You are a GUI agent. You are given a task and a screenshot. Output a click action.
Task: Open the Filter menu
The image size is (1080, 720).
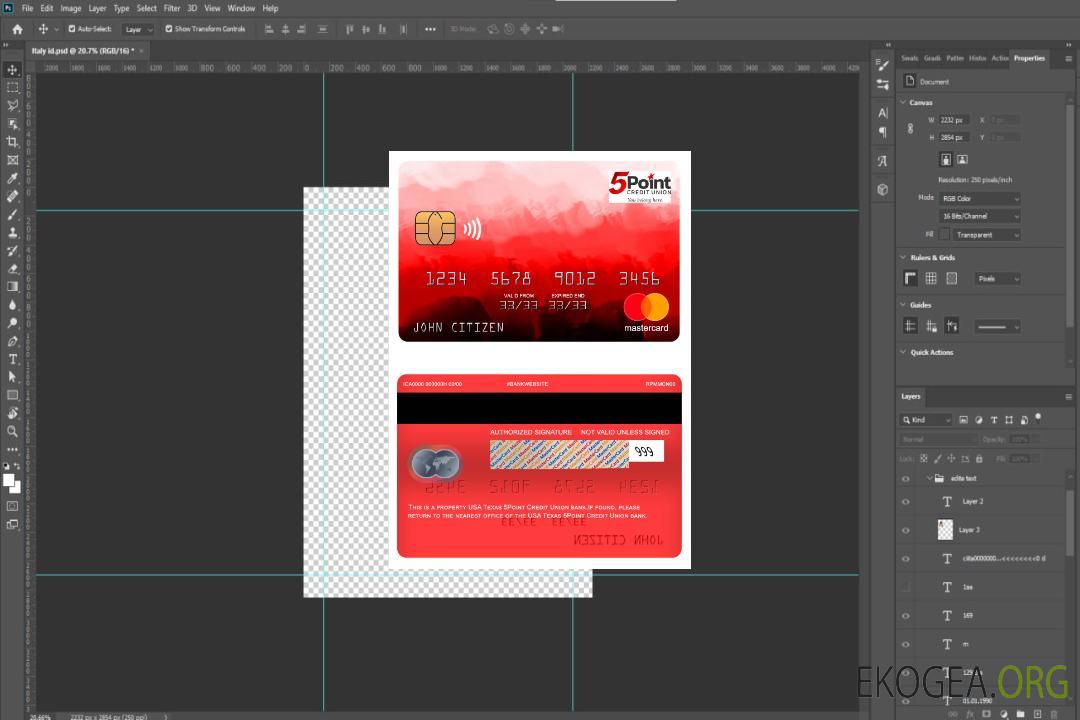tap(172, 8)
